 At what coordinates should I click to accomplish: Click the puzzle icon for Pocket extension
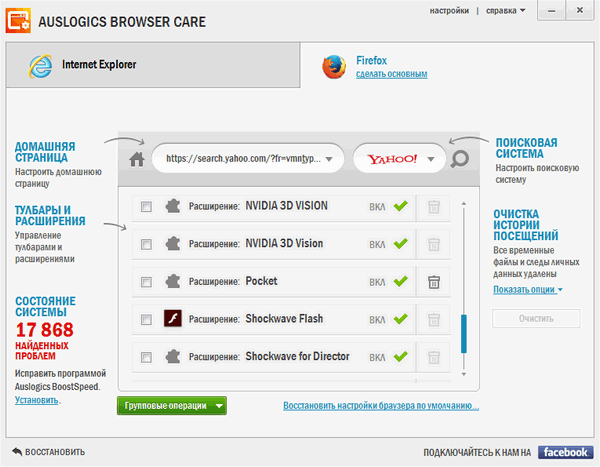(x=173, y=282)
